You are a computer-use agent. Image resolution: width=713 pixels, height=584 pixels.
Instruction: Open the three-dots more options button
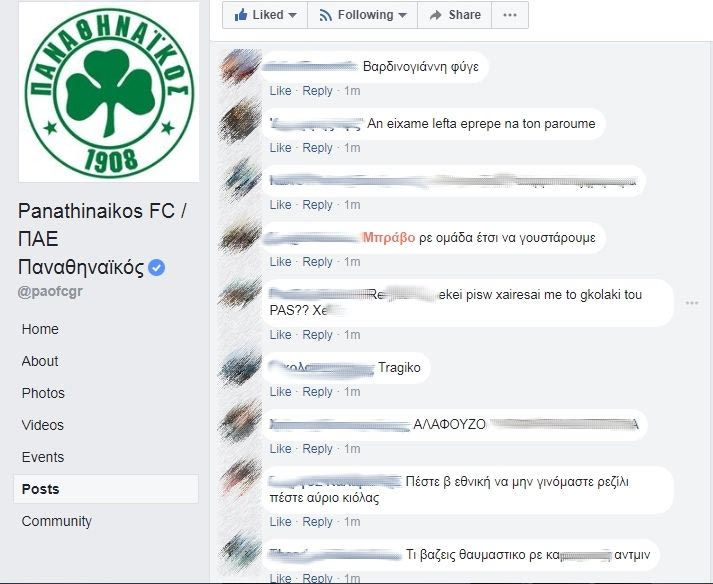point(510,15)
